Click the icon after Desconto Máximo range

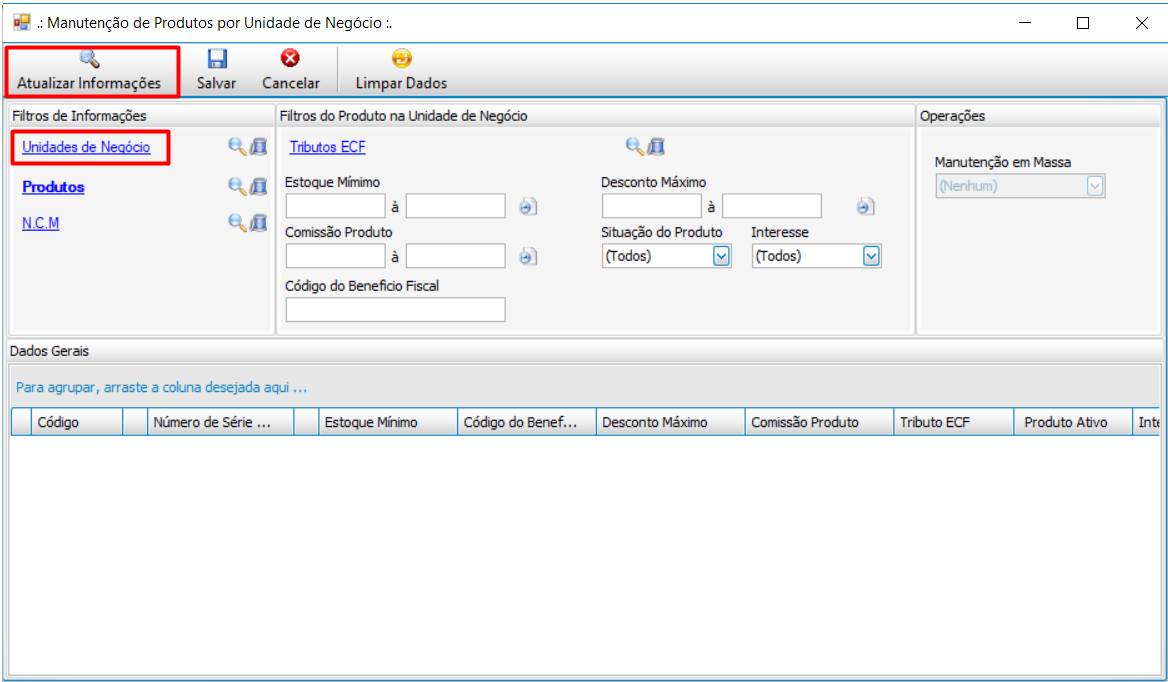(x=865, y=207)
